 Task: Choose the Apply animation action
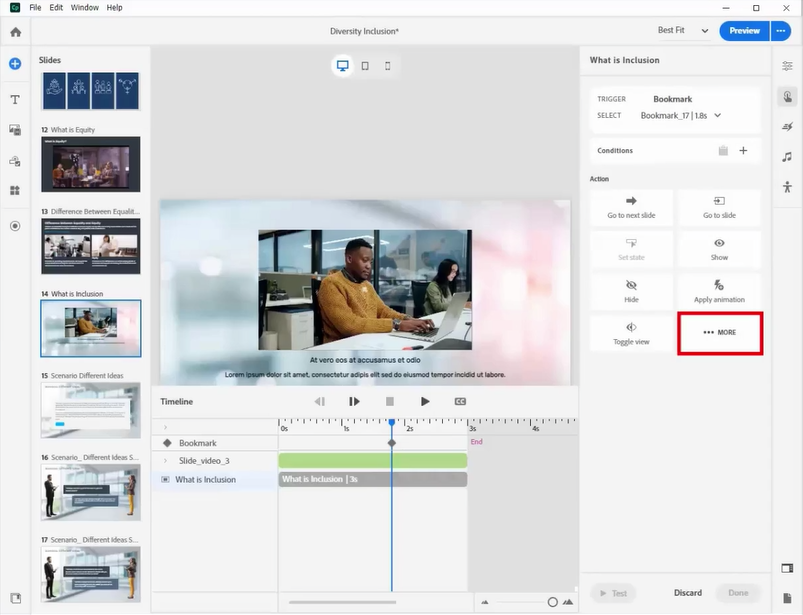coord(719,292)
